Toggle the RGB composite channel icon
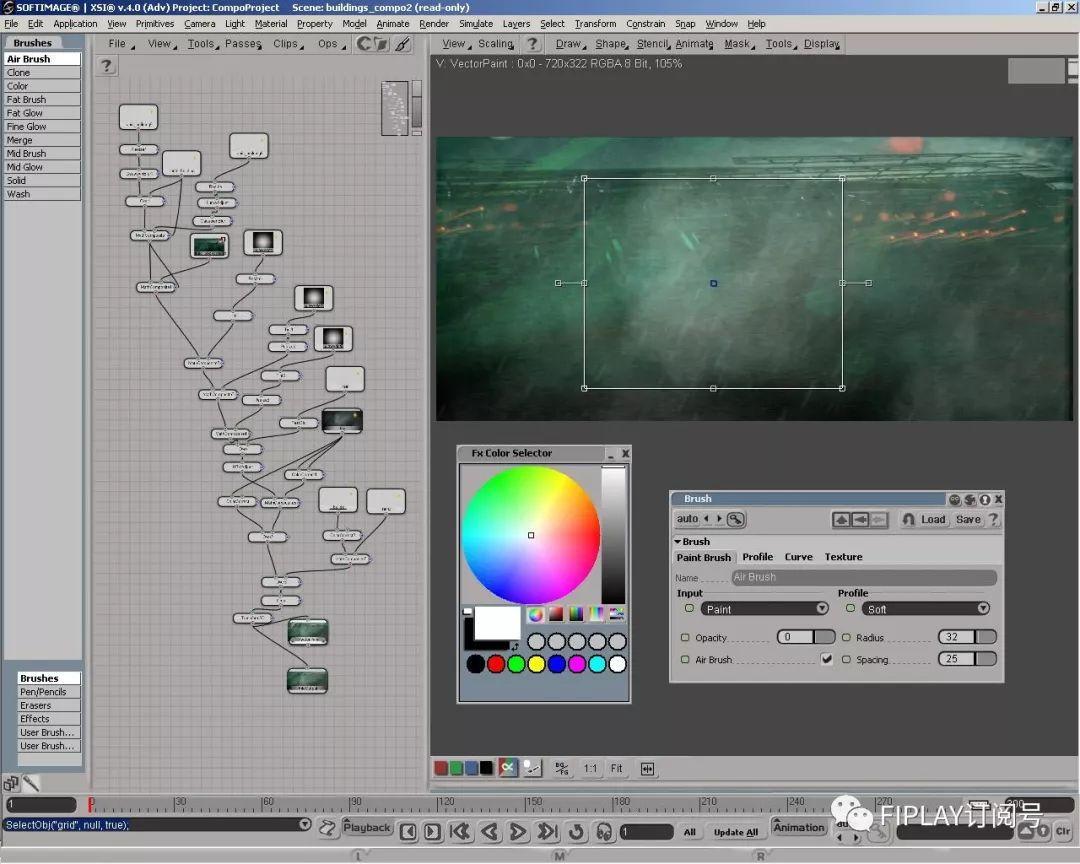Image resolution: width=1080 pixels, height=864 pixels. point(508,768)
